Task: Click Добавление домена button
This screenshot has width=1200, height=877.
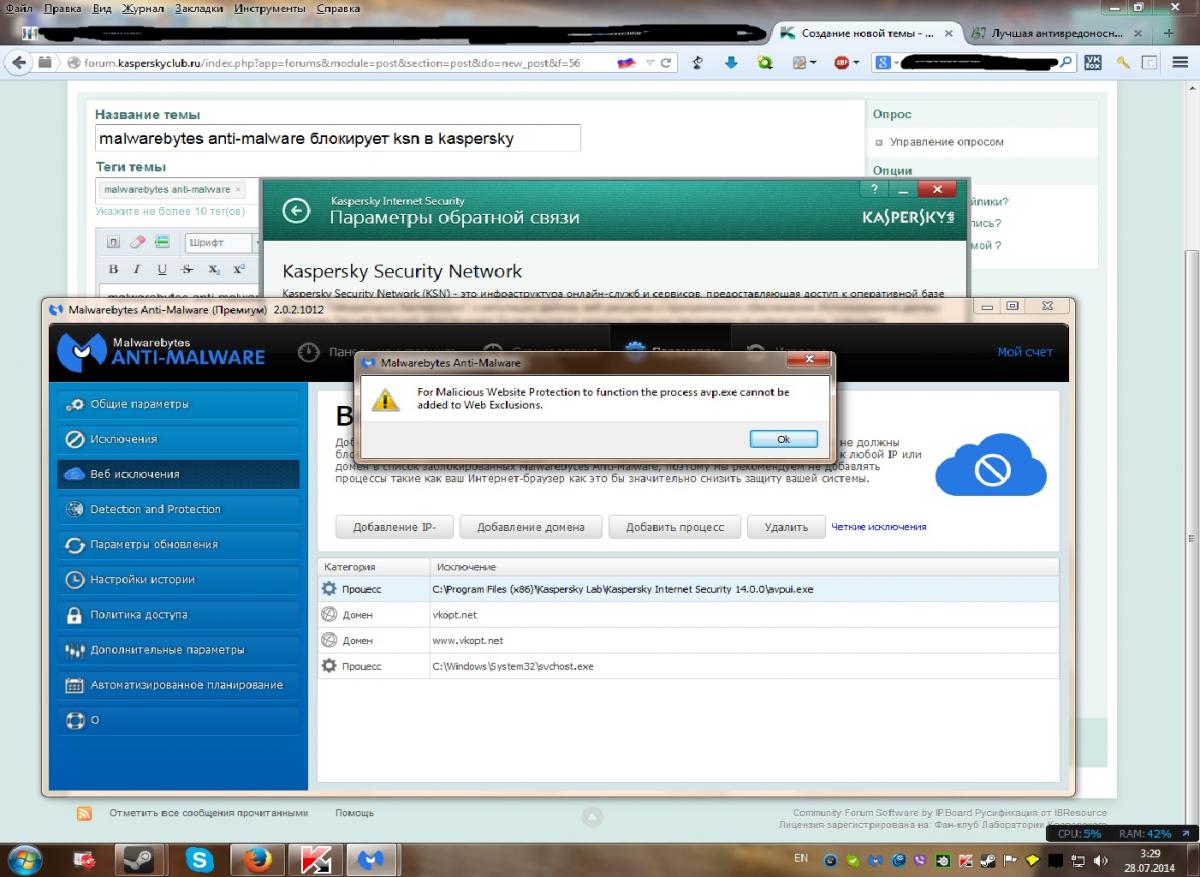Action: pyautogui.click(x=531, y=527)
